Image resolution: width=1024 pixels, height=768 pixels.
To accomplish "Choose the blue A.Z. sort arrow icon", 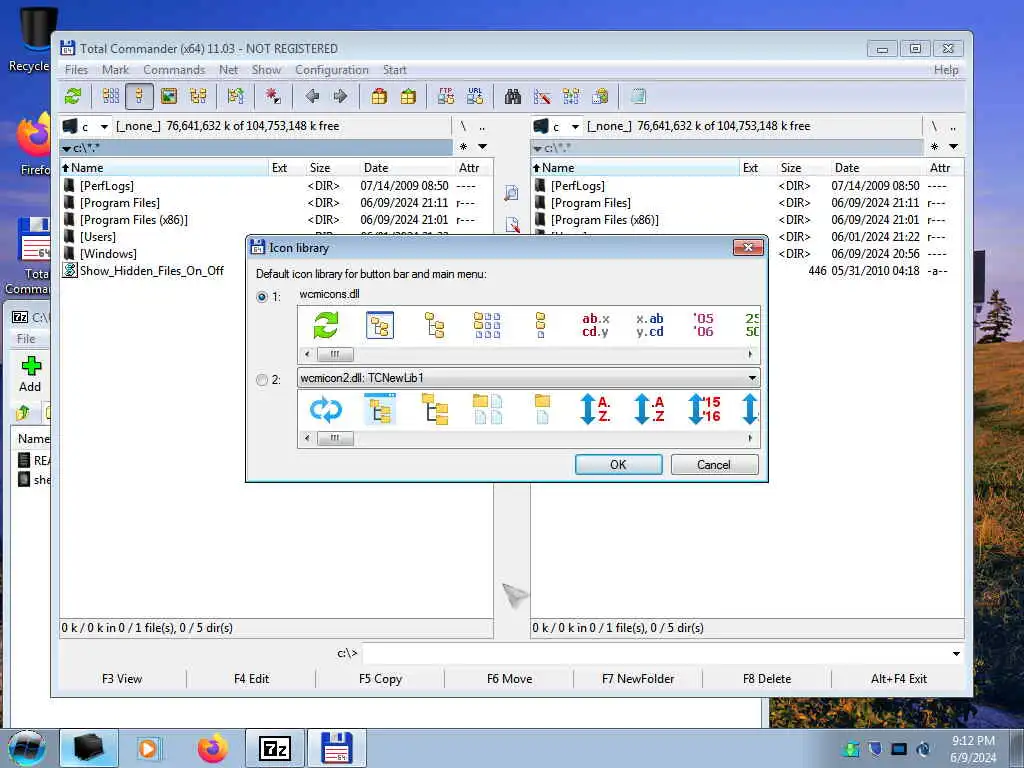I will tap(595, 409).
